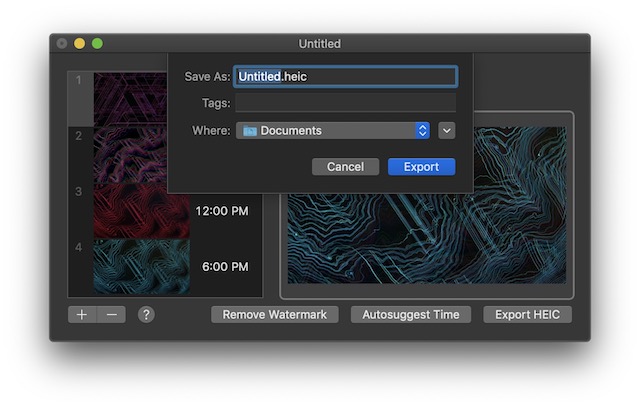The image size is (640, 407).
Task: Click the folder icon in Where dropdown
Action: click(x=250, y=131)
